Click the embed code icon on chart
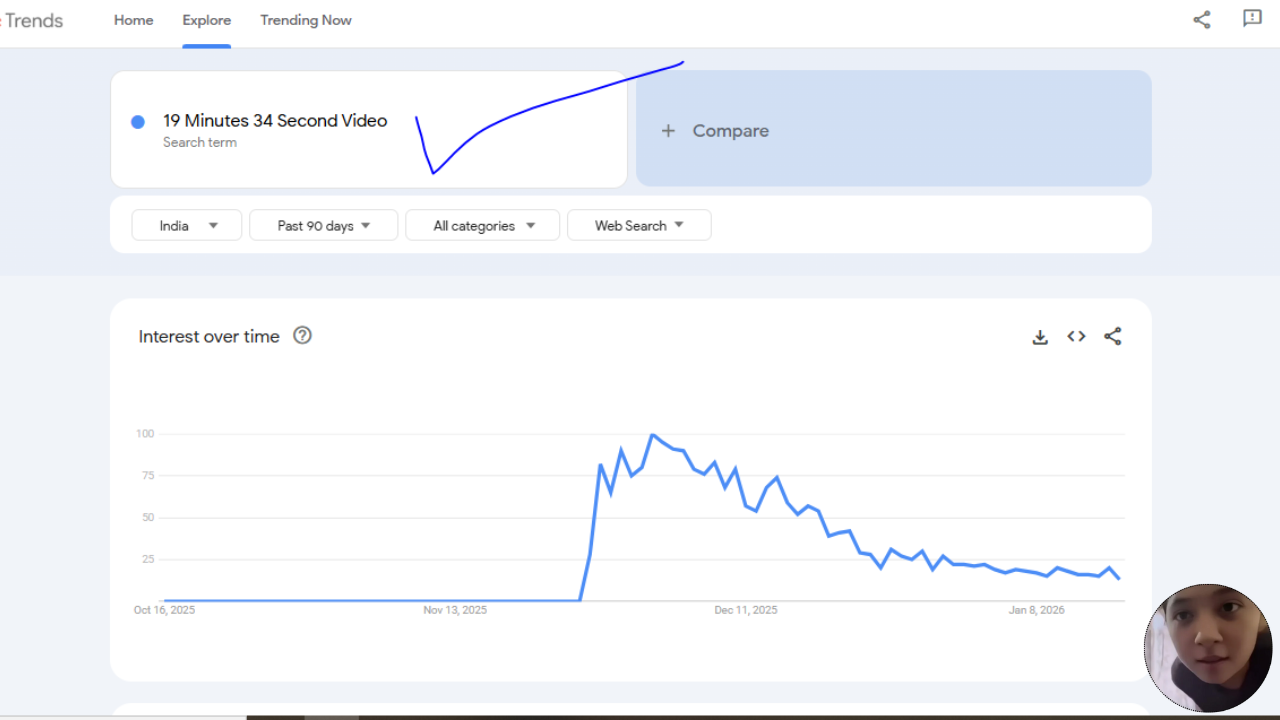Screen dimensions: 1280x720 1076,337
